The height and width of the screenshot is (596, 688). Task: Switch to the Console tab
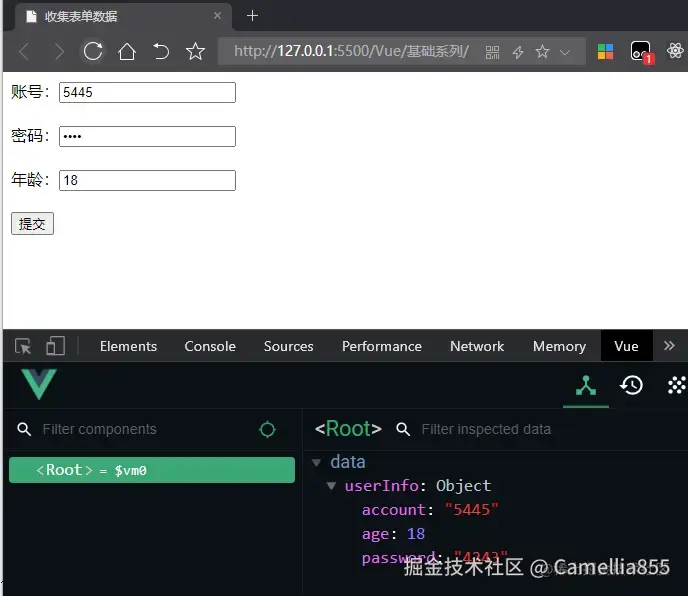coord(210,346)
